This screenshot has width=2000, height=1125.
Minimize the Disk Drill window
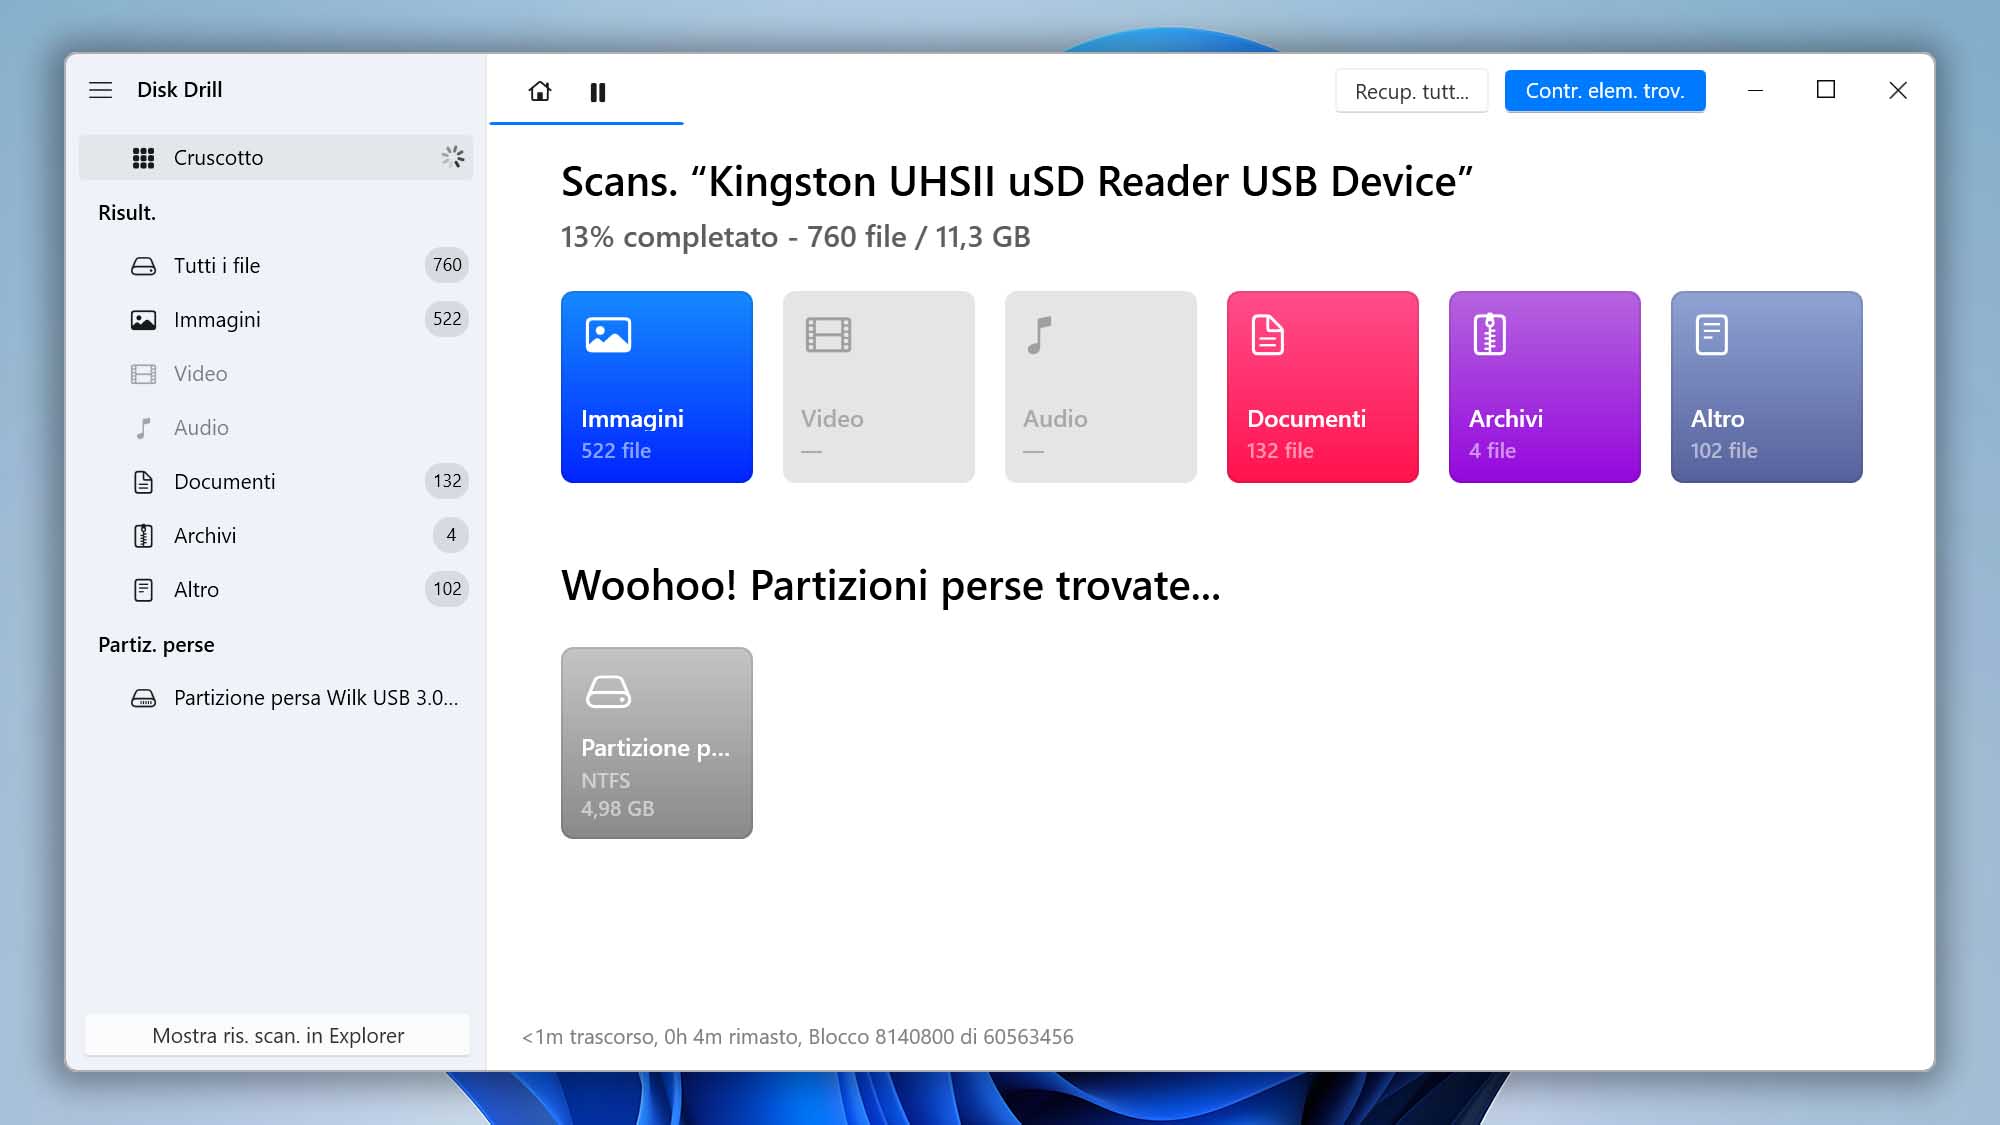1755,90
